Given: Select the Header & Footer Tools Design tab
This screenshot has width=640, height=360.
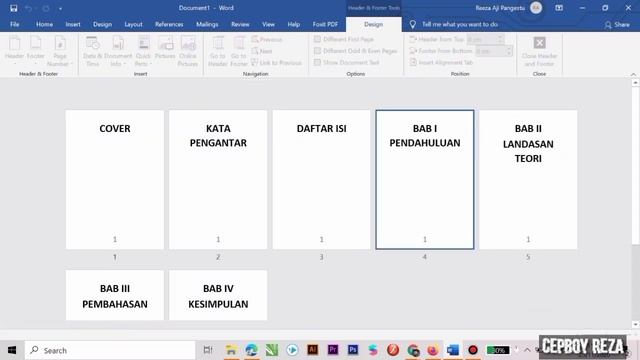Looking at the screenshot, I should click(373, 24).
